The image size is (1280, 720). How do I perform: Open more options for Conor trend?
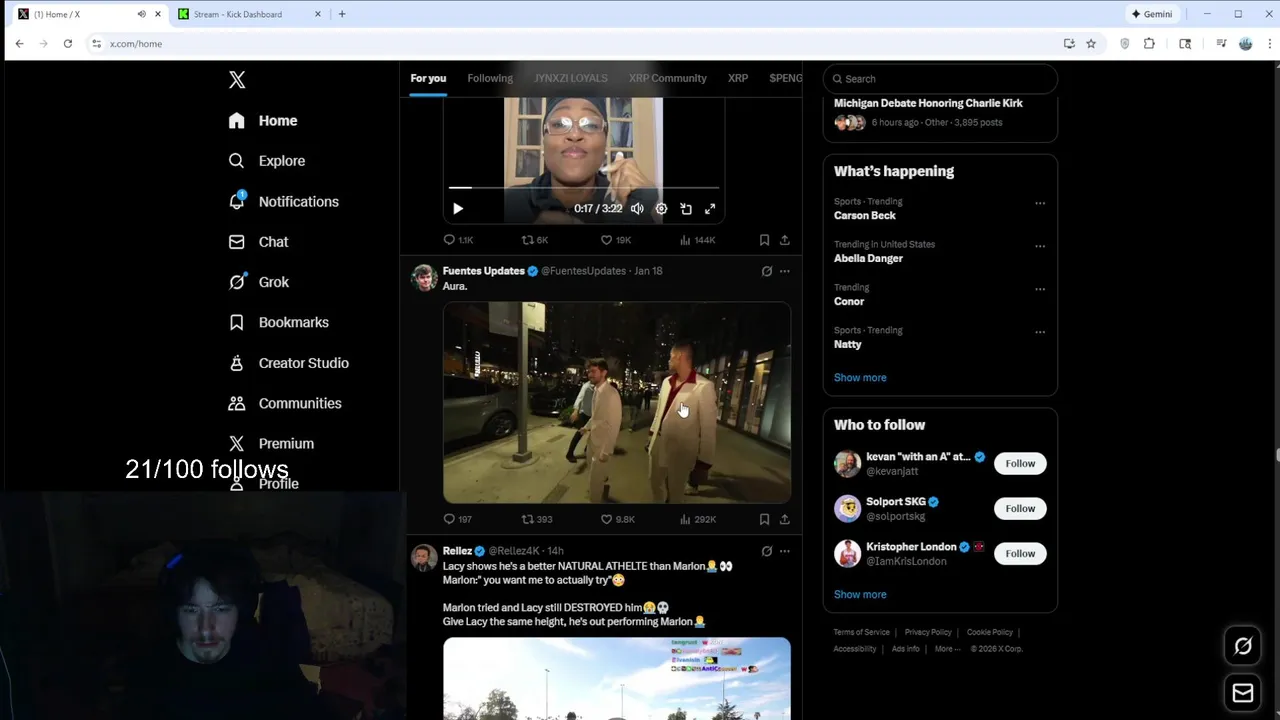1040,289
